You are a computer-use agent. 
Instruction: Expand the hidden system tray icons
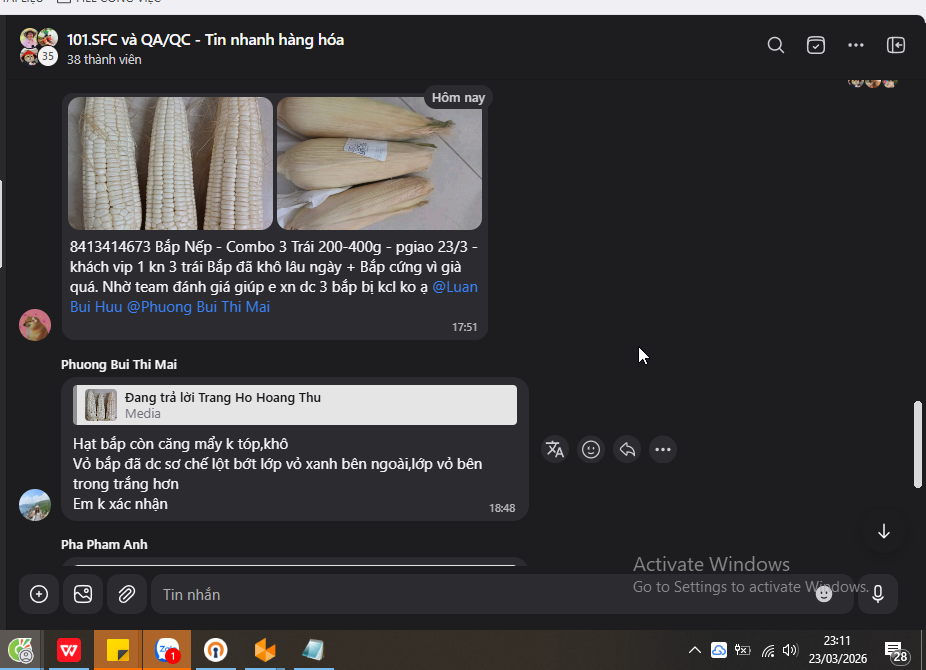(694, 651)
